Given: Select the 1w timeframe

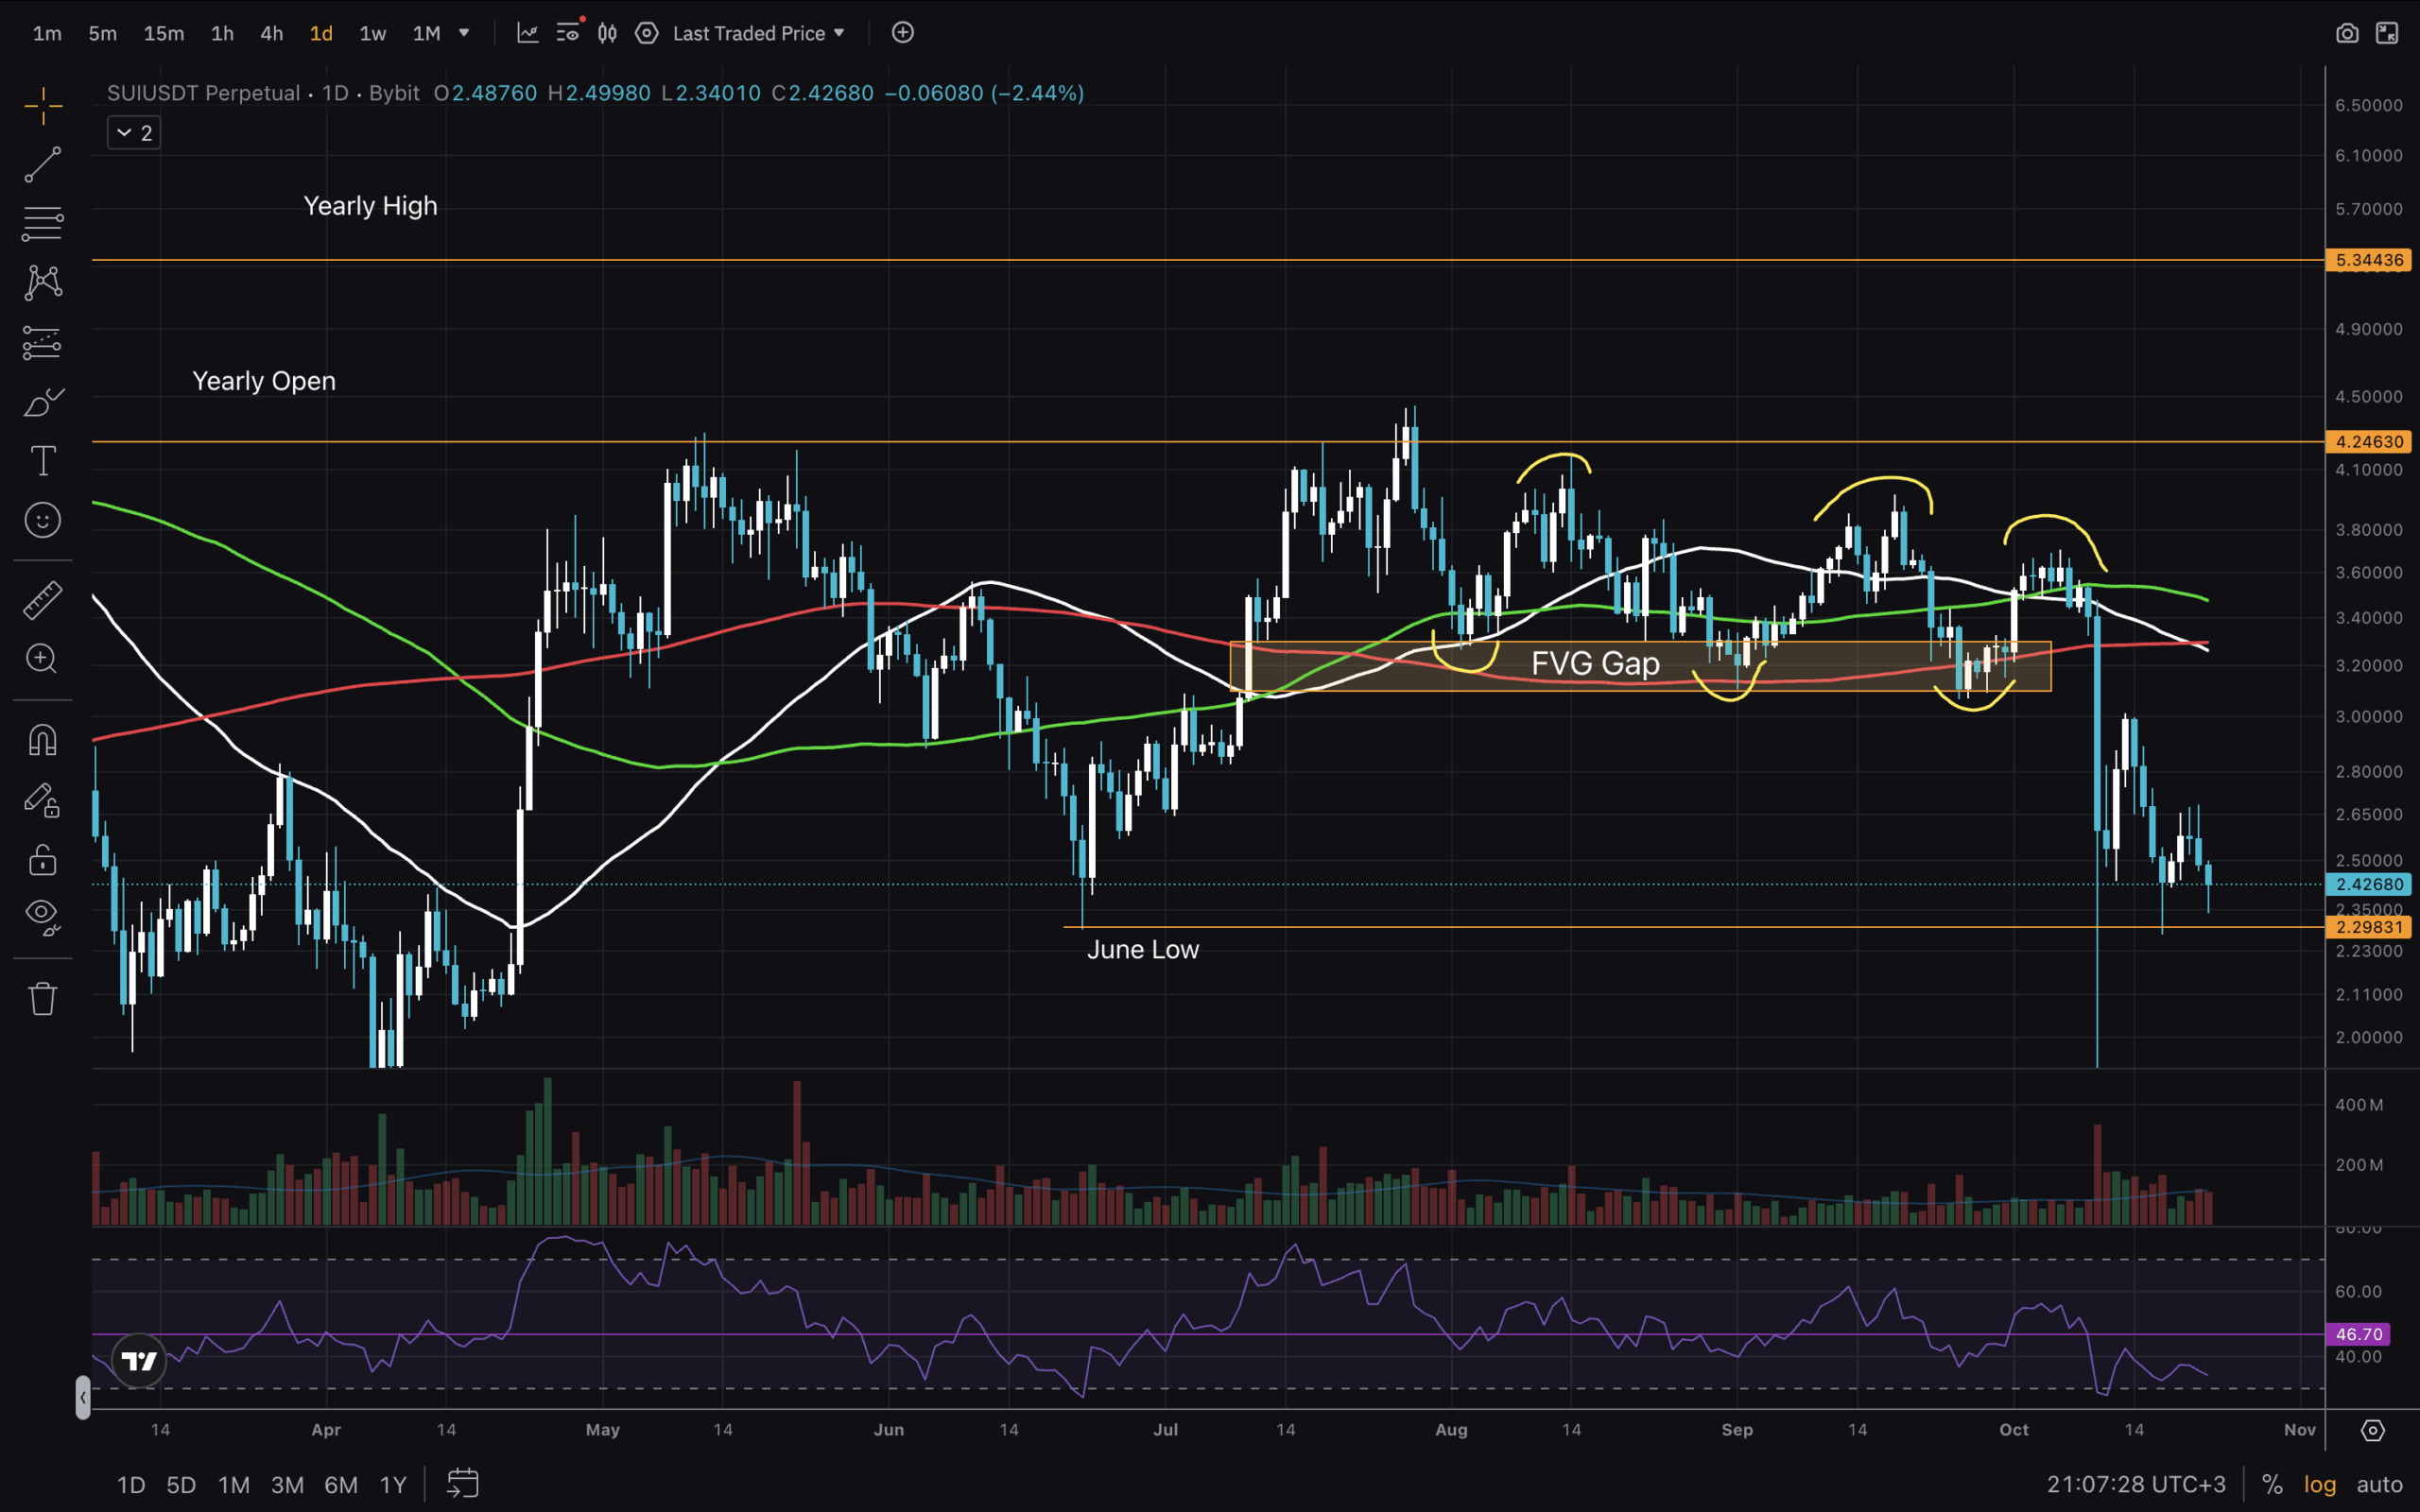Looking at the screenshot, I should (x=372, y=33).
